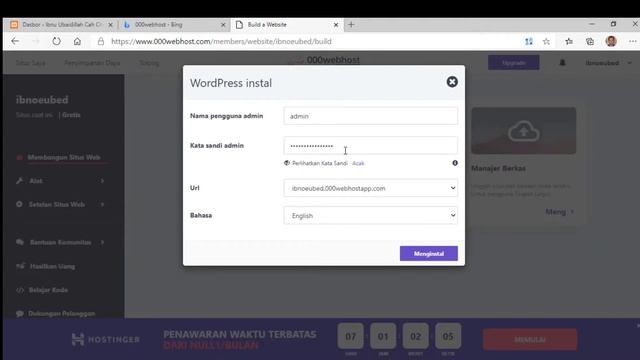This screenshot has height=360, width=640.
Task: Click the Gratis label in sidebar
Action: 71,115
